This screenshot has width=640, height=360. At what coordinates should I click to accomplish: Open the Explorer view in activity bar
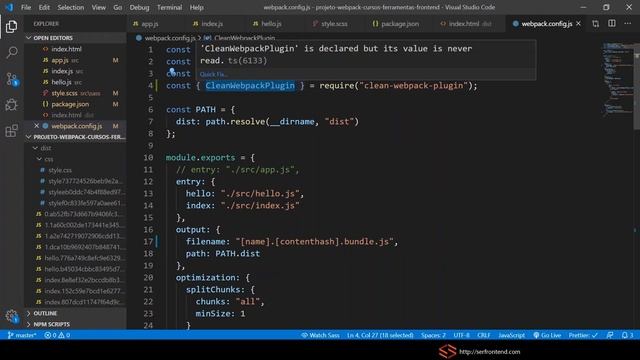coord(11,27)
